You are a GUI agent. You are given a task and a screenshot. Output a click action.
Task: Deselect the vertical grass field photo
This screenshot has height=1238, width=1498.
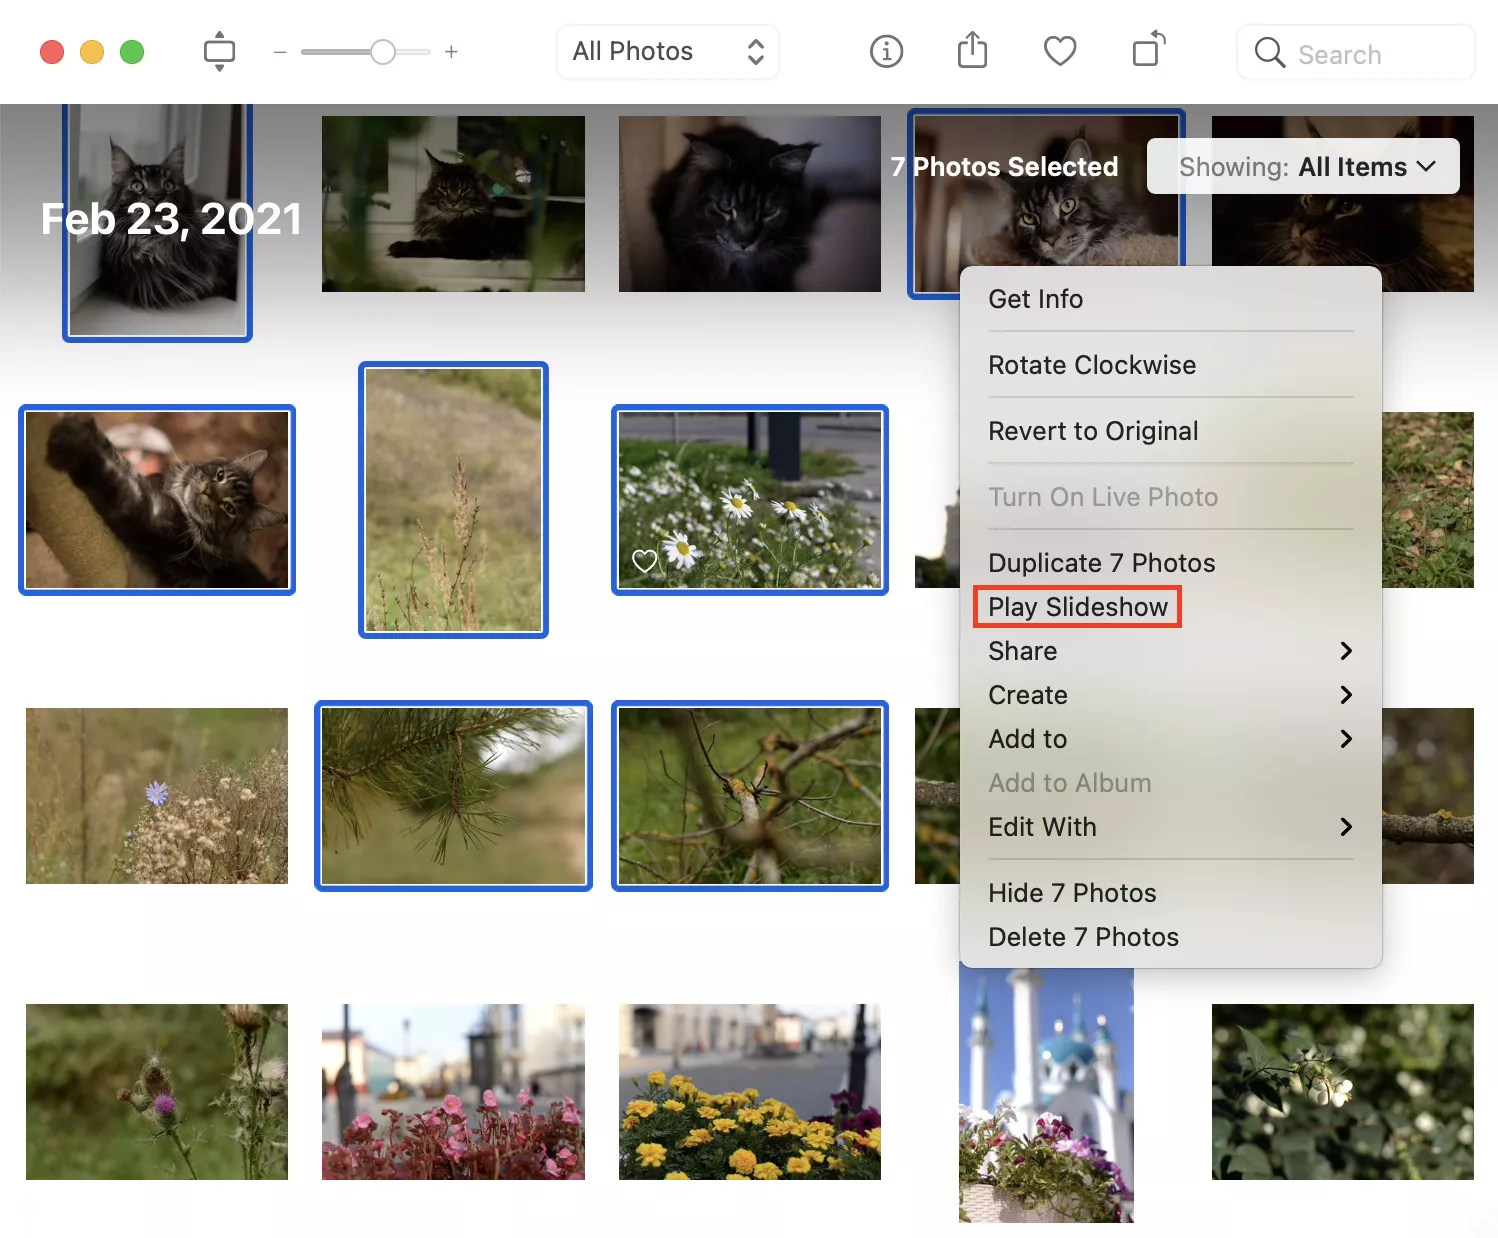[452, 500]
